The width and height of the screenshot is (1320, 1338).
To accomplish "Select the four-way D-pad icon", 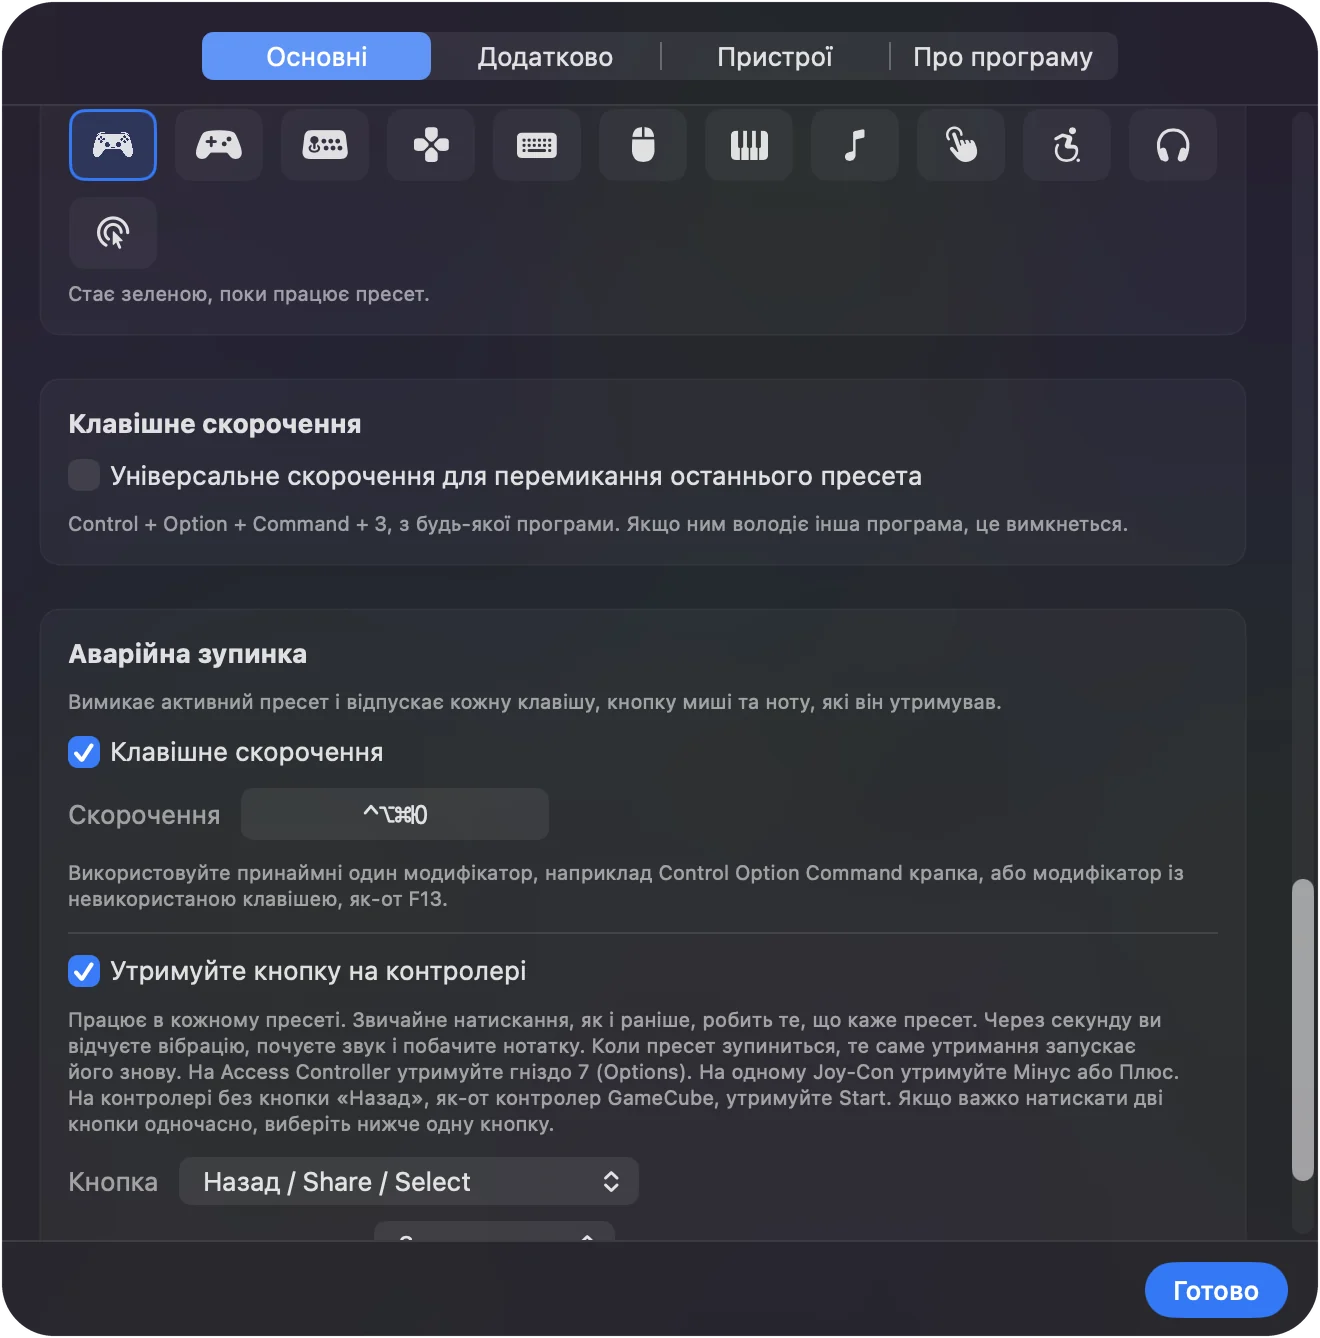I will coord(431,145).
